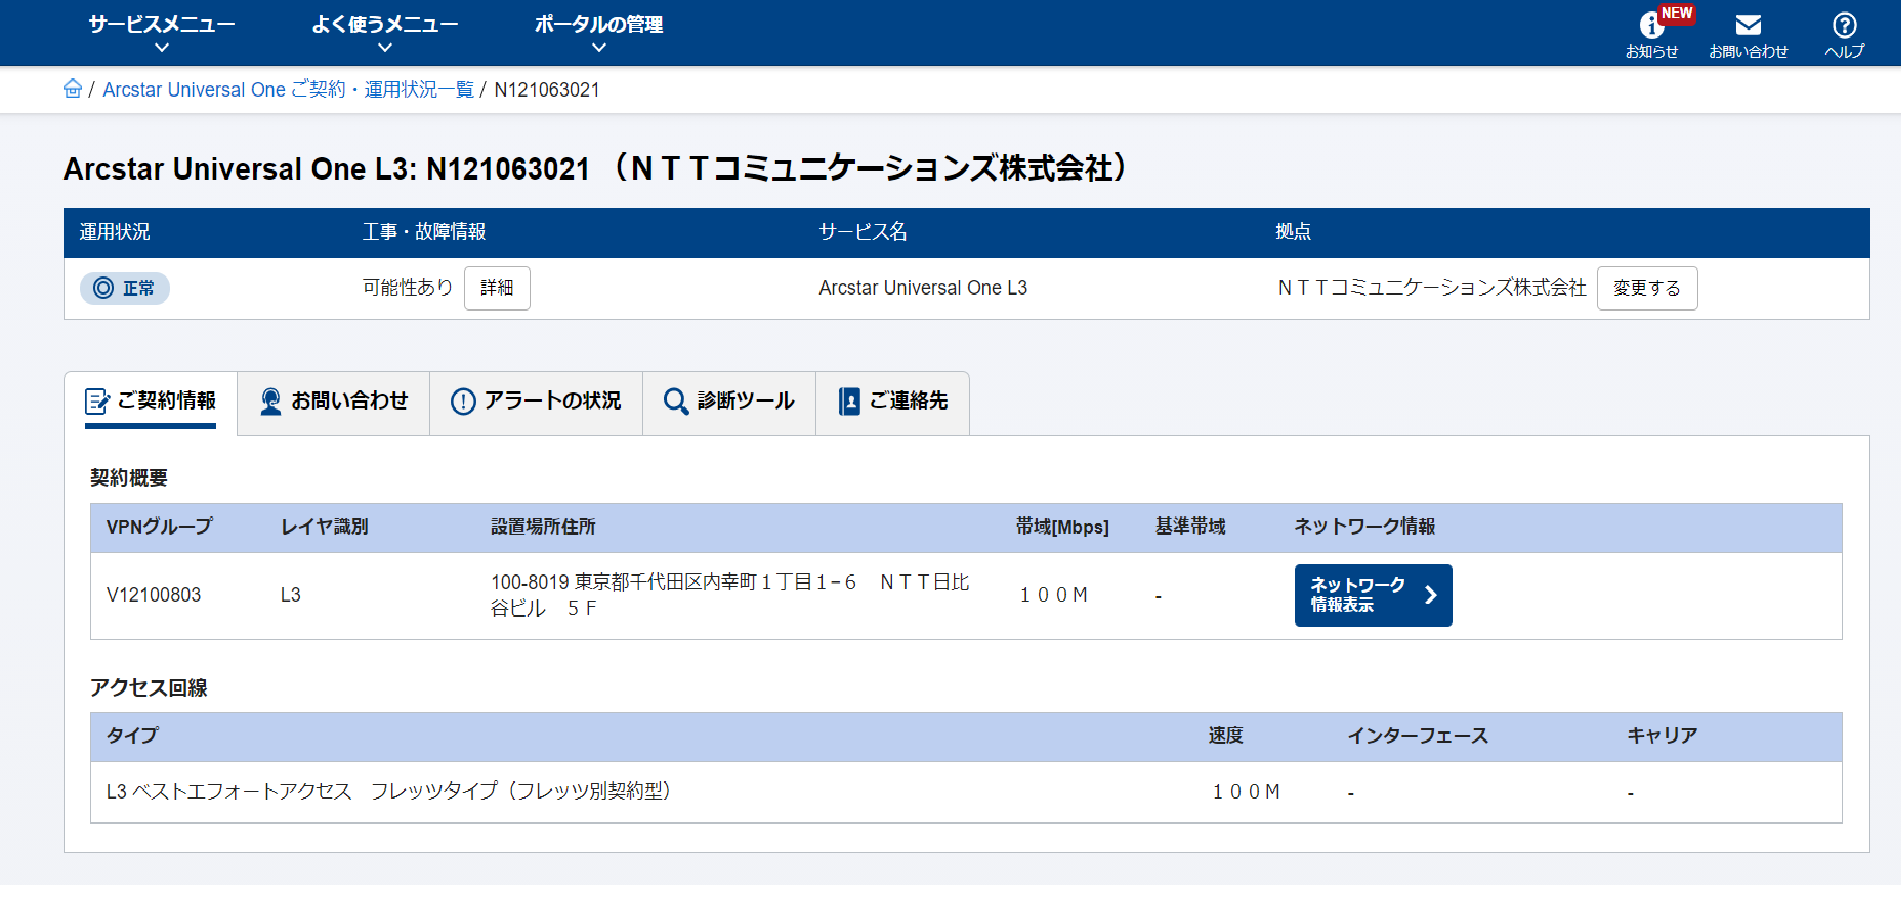Click the ご契約情報 document edit icon
This screenshot has height=898, width=1901.
click(x=97, y=401)
